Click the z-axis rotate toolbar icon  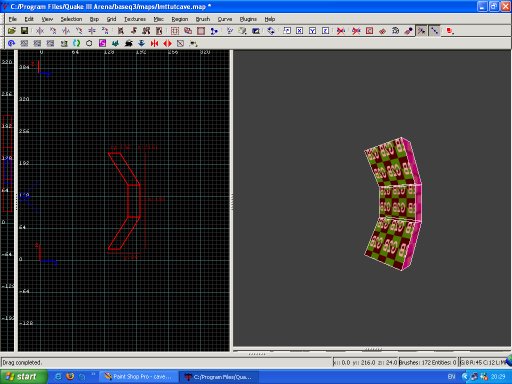coord(105,31)
